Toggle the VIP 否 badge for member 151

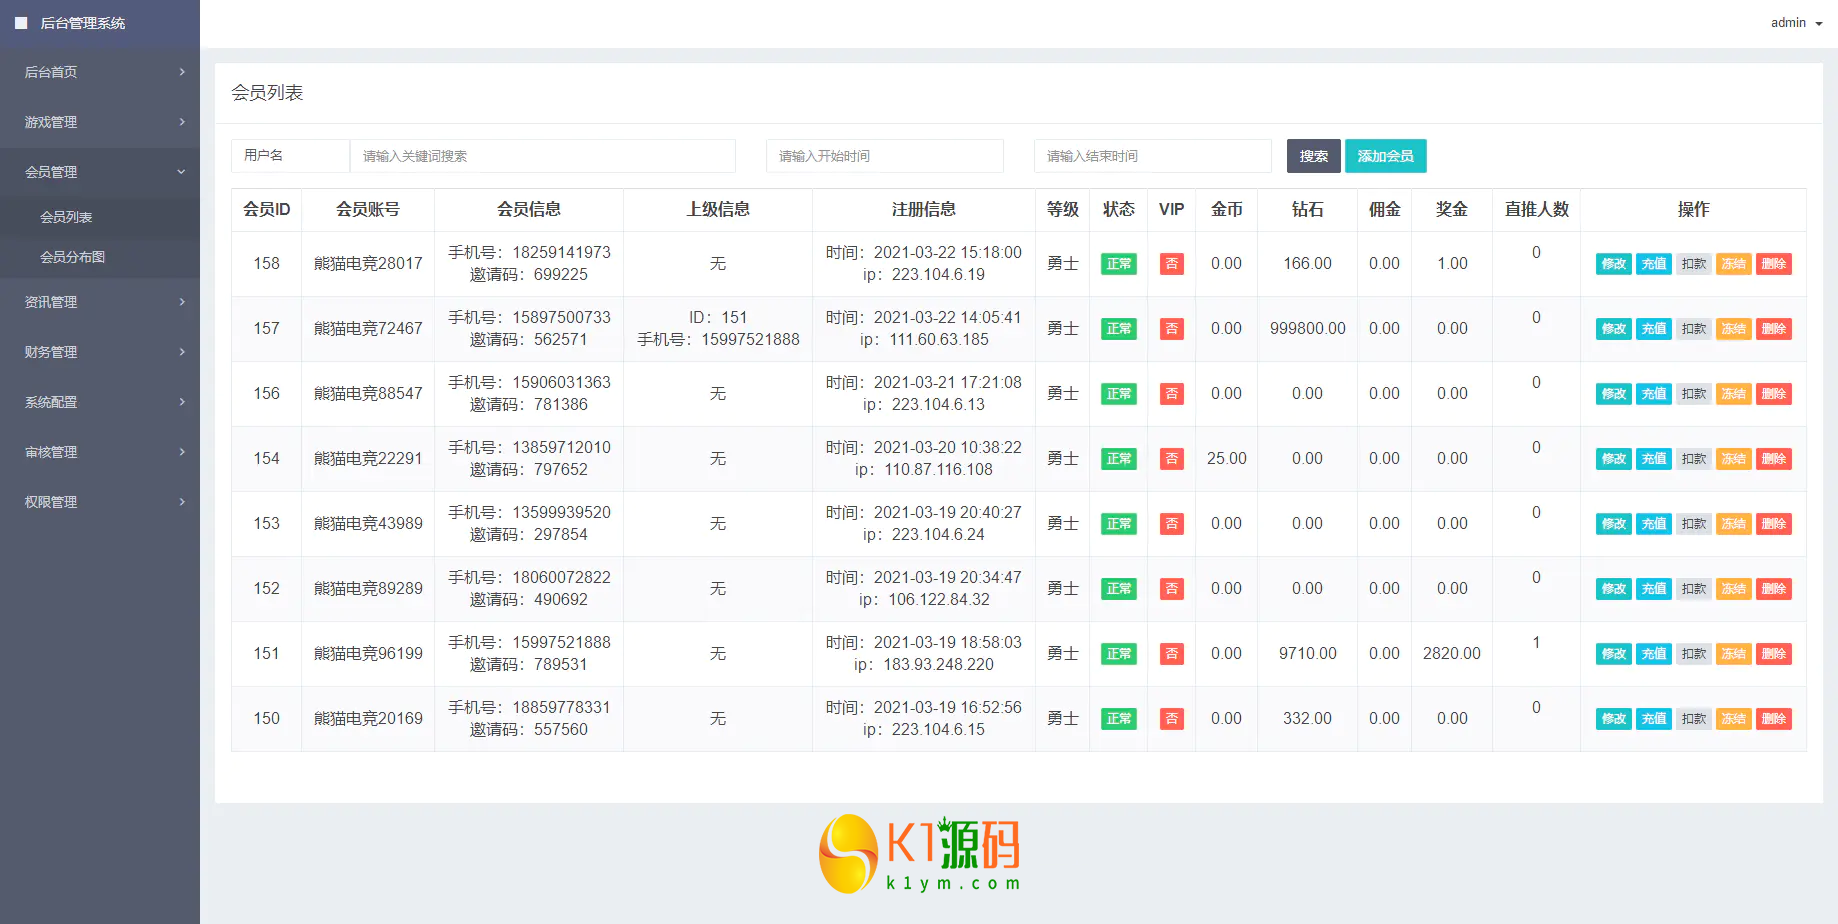[1171, 654]
